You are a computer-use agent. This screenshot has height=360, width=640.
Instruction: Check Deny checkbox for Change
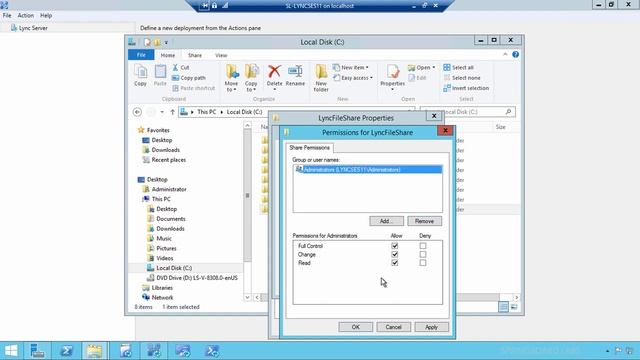point(423,254)
